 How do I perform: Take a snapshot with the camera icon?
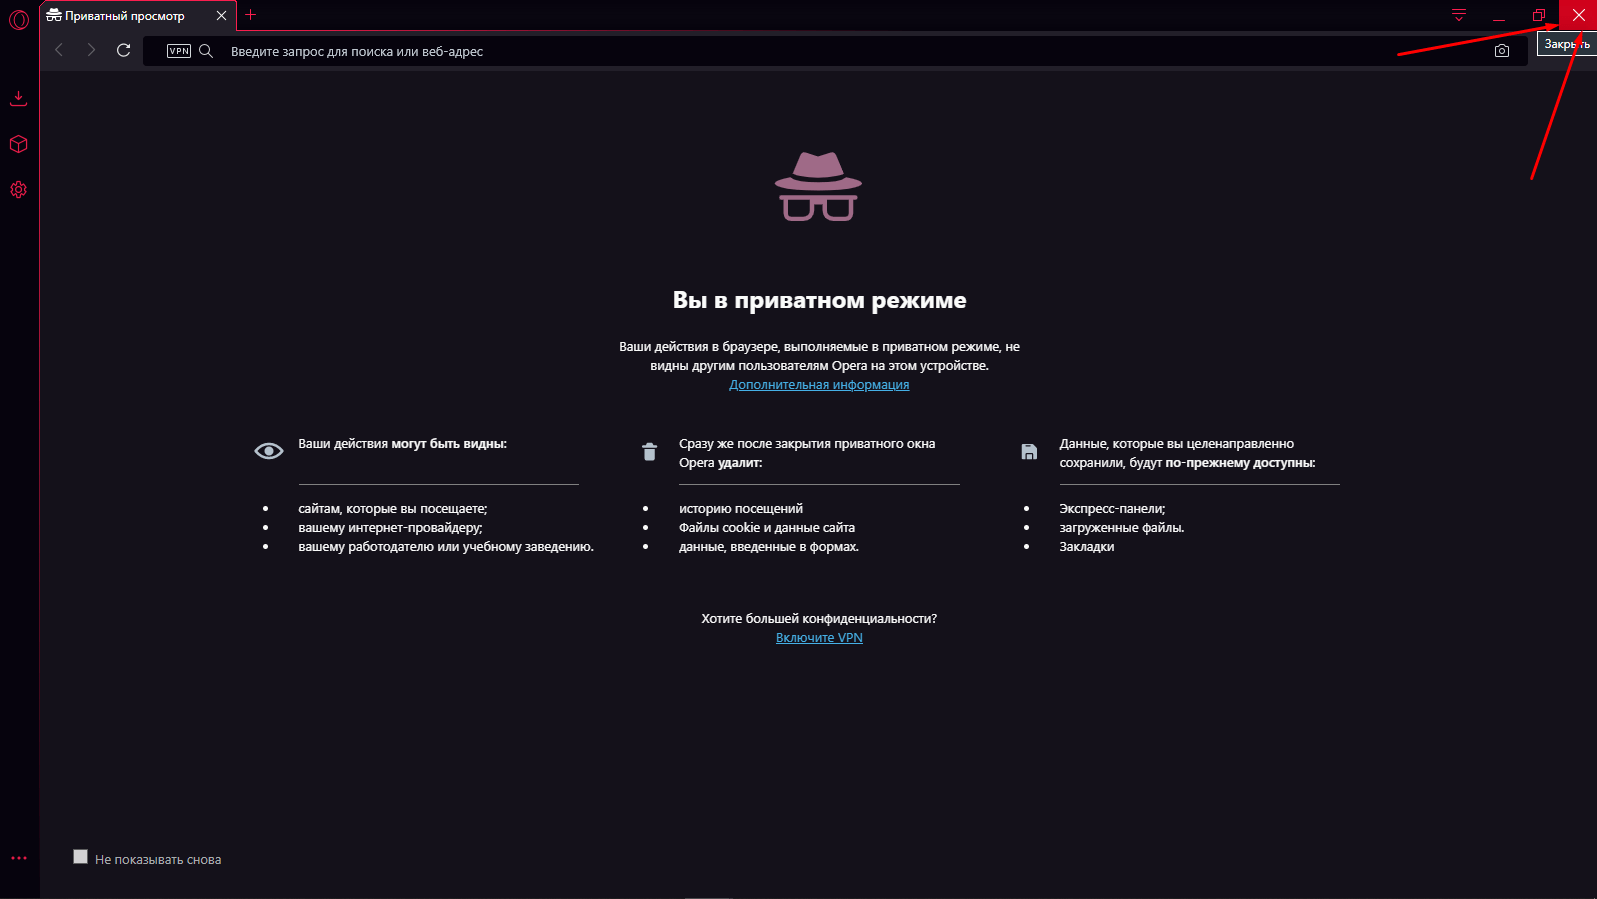pos(1502,51)
